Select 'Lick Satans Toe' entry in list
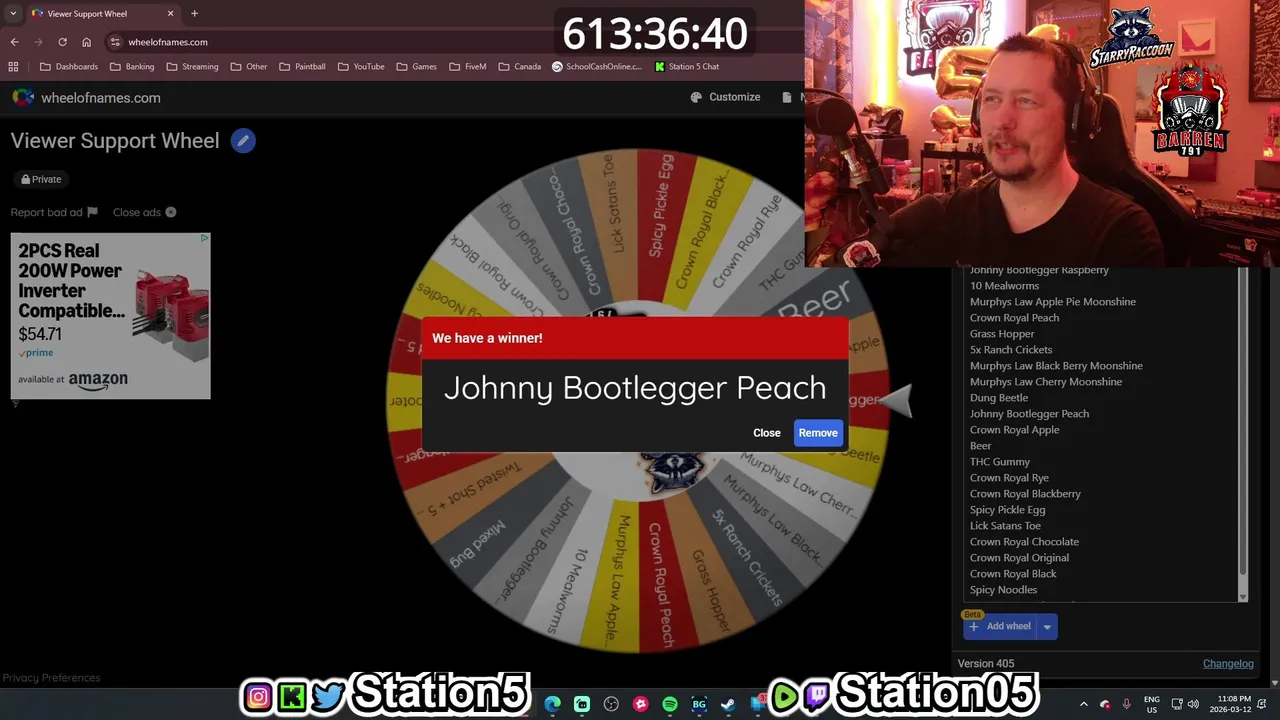This screenshot has width=1280, height=720. (1005, 526)
